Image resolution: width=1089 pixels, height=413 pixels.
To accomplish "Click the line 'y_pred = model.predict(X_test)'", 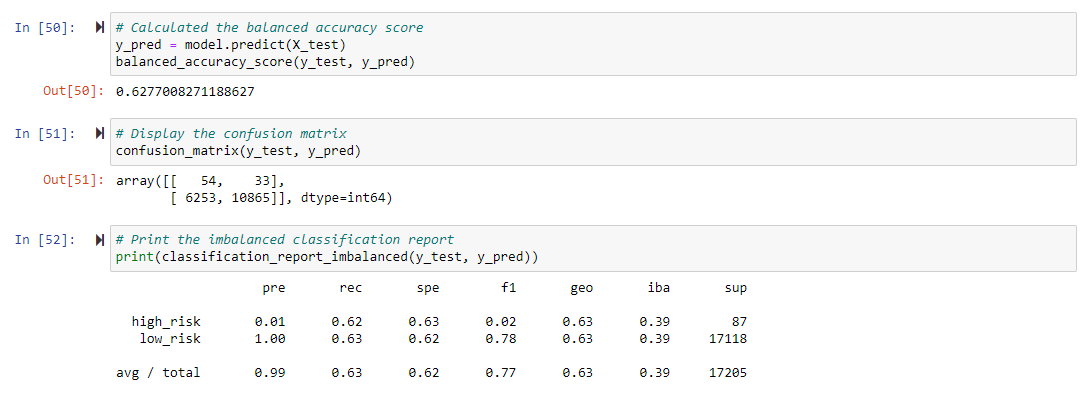I will coord(231,45).
